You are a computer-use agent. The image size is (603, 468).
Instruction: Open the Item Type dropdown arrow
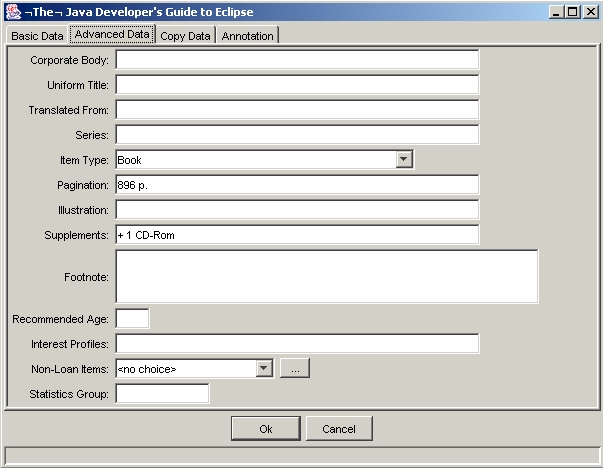click(x=404, y=159)
